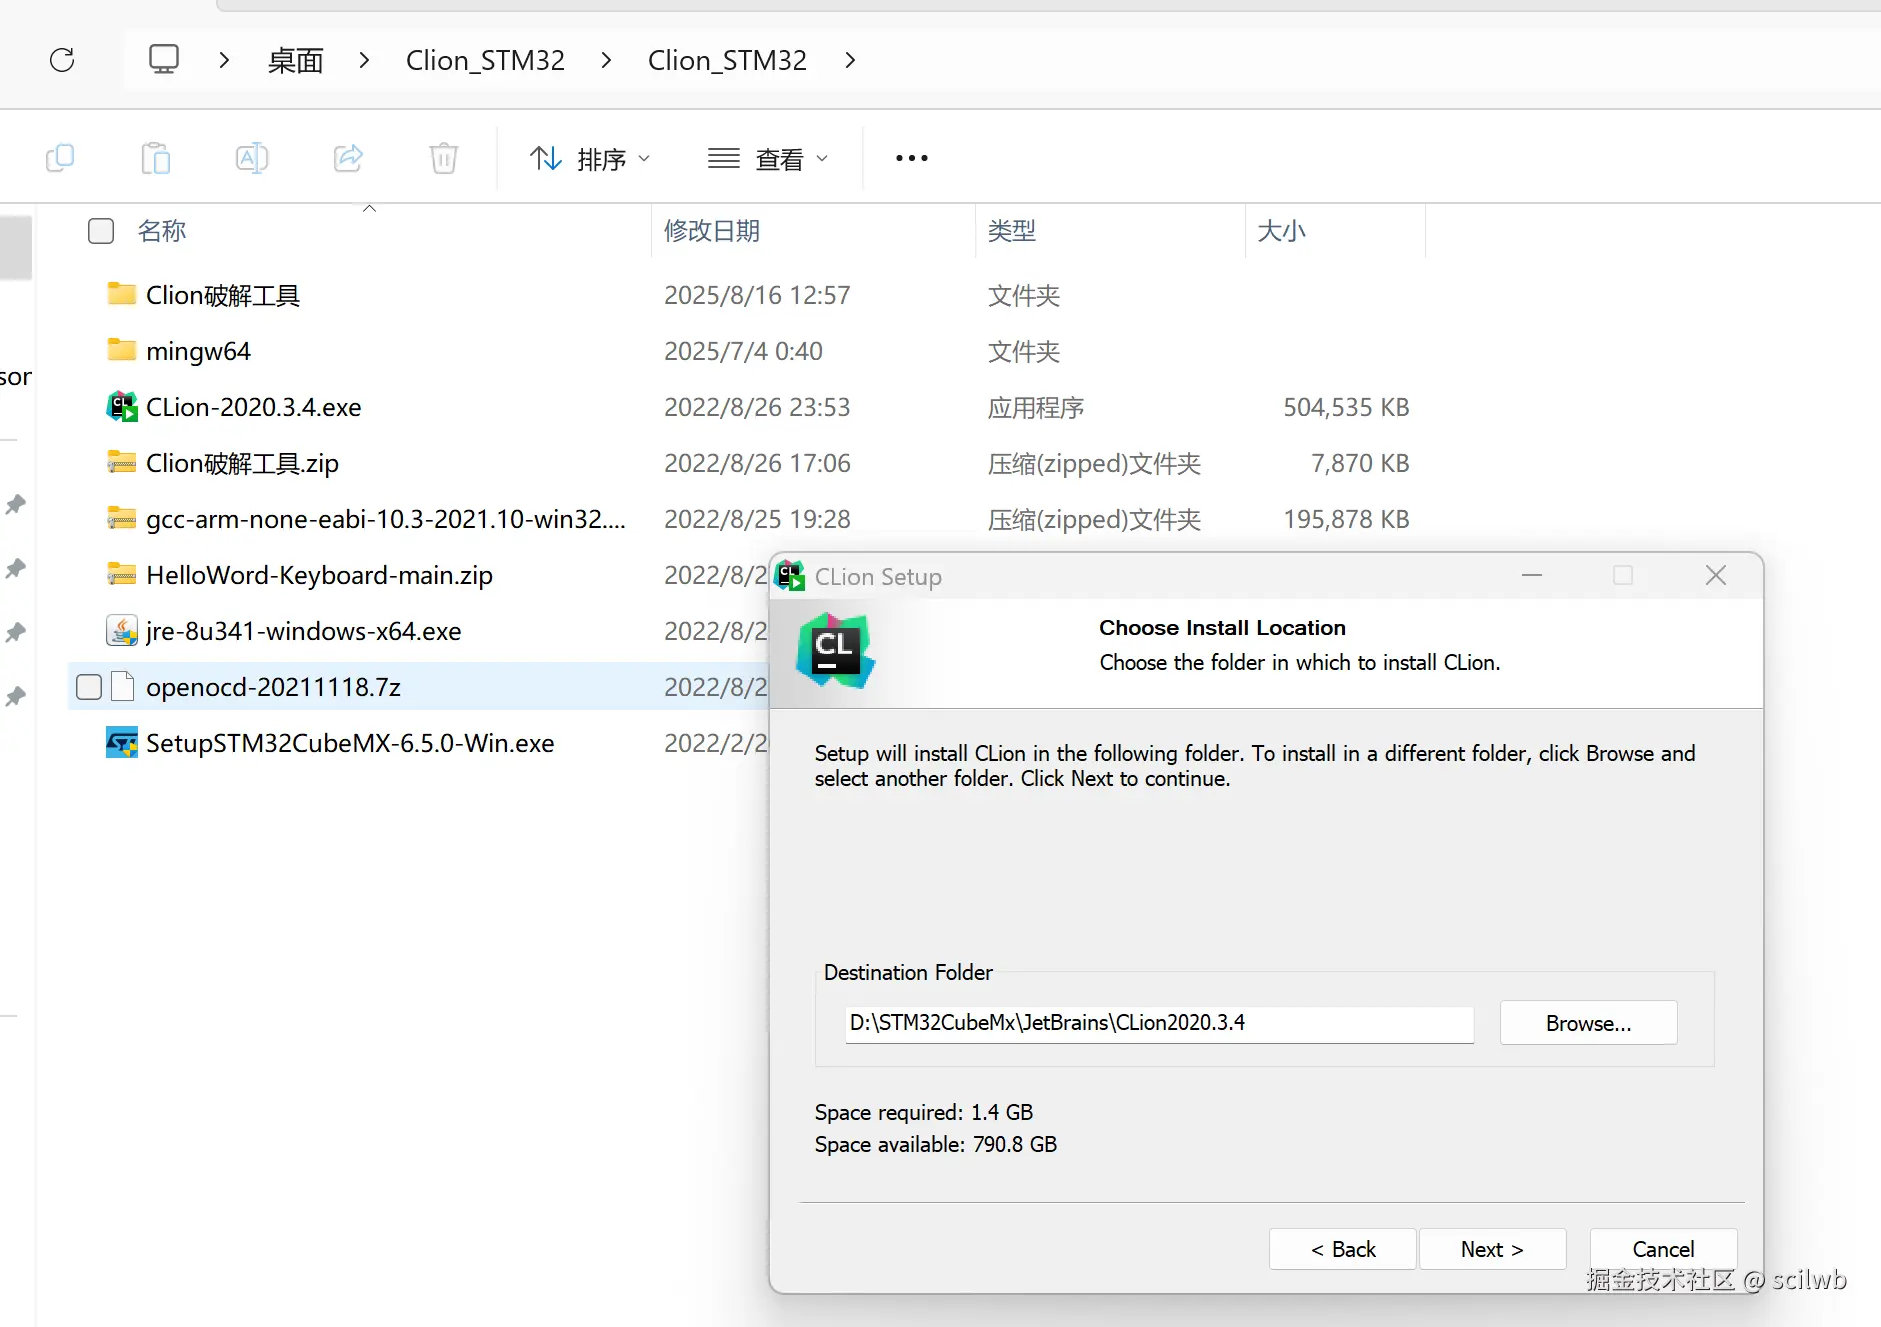Click the Destination Folder path field
Image resolution: width=1881 pixels, height=1327 pixels.
click(1159, 1023)
